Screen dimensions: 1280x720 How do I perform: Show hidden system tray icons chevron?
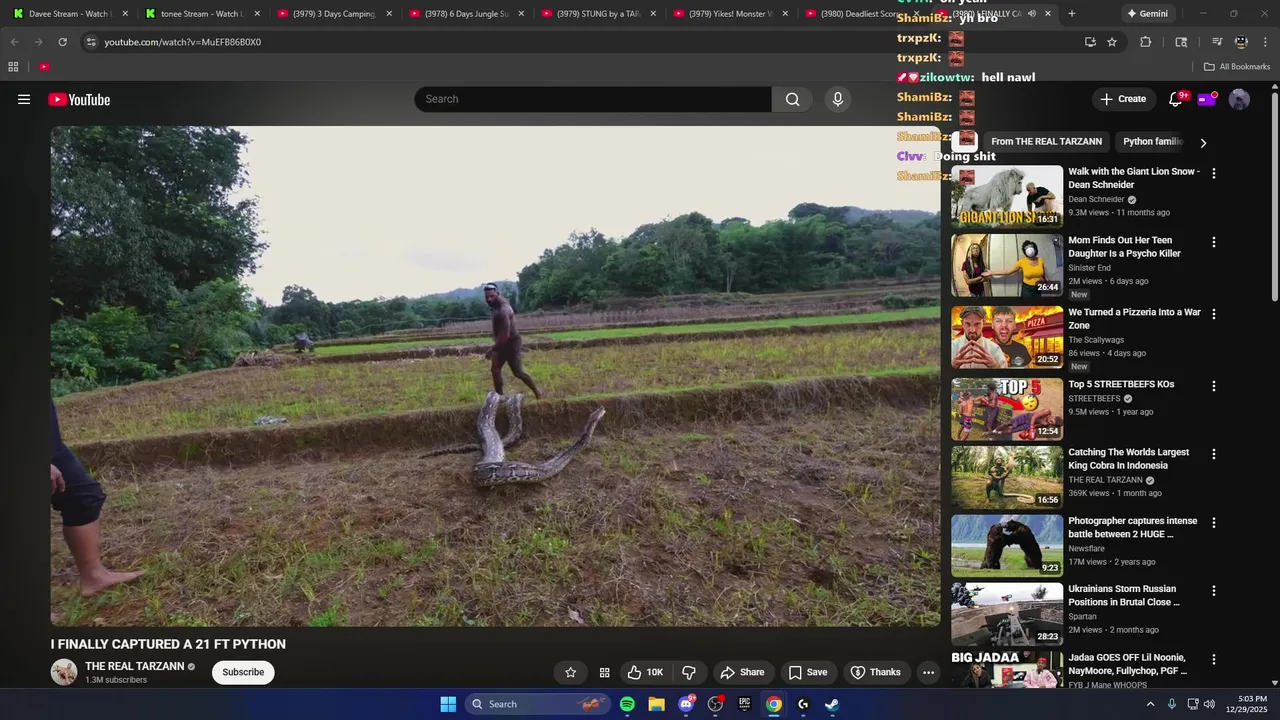tap(1150, 704)
